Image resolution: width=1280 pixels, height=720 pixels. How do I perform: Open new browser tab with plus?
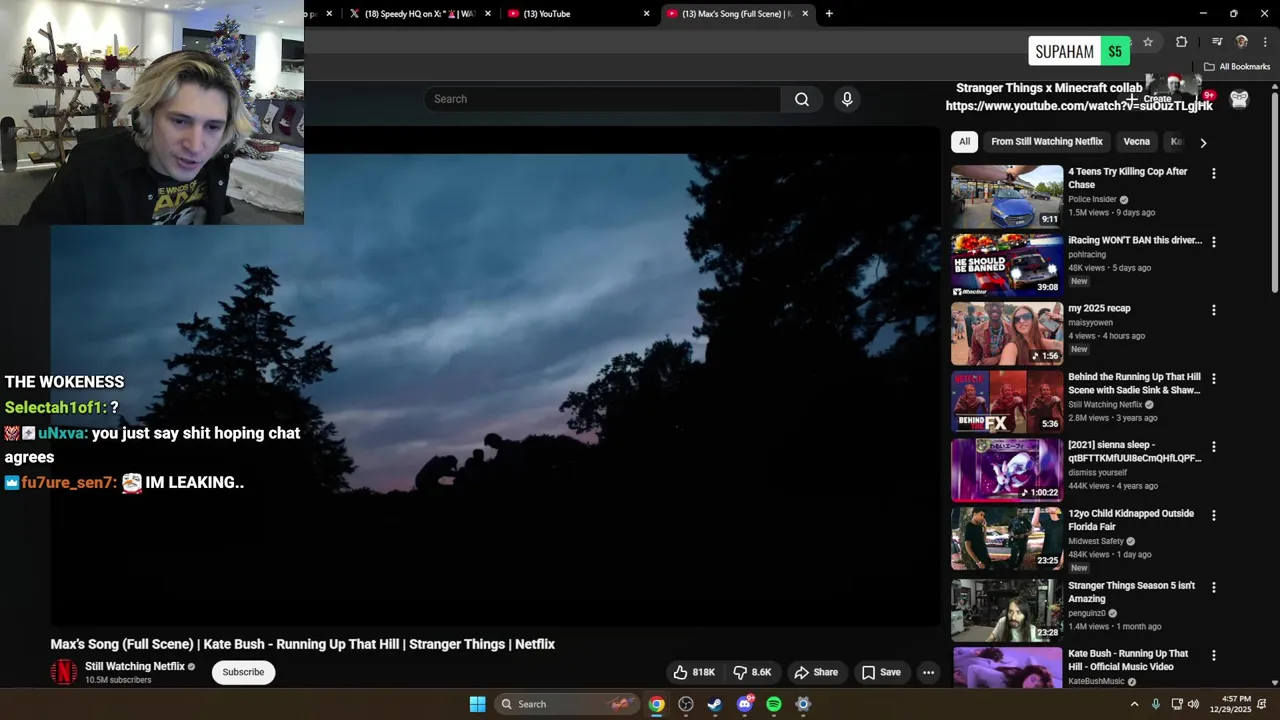pos(829,14)
